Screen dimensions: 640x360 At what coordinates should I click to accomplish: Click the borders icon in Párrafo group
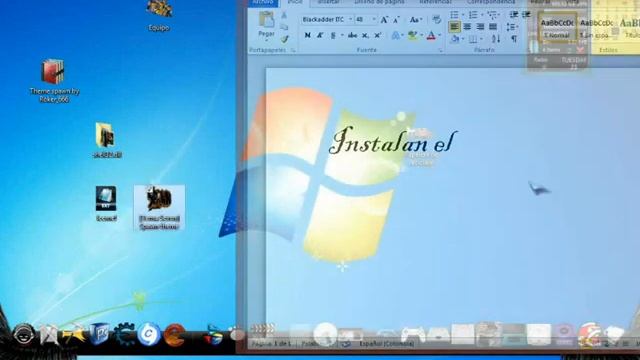click(473, 39)
